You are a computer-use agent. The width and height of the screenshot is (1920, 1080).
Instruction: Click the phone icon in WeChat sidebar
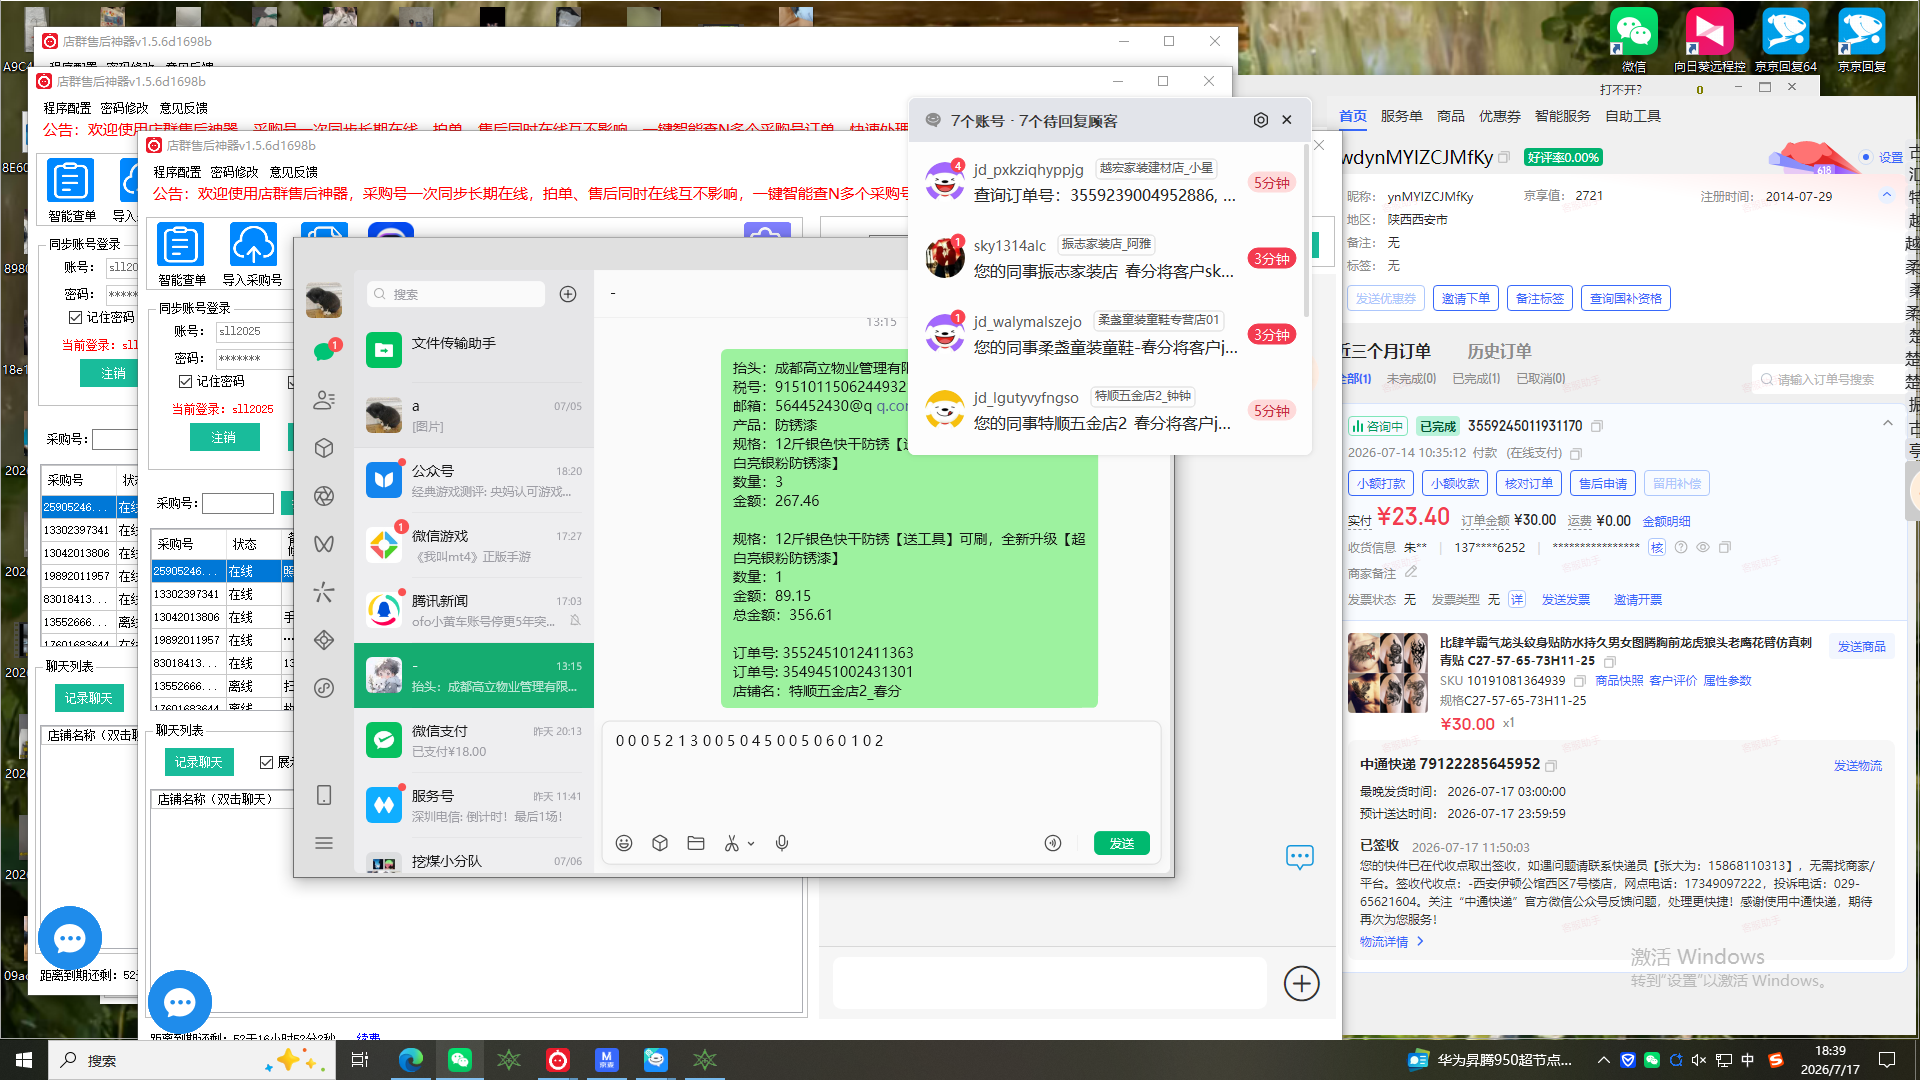[x=323, y=795]
